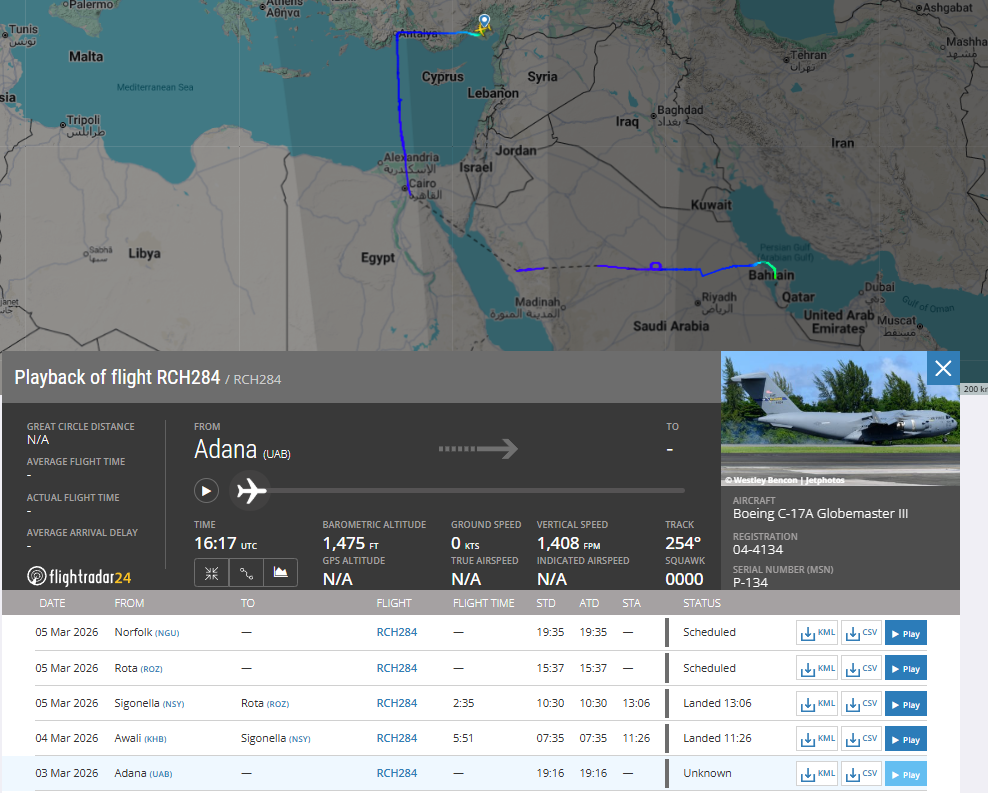
Task: Open RCH284 link in the Adana row
Action: tap(396, 774)
